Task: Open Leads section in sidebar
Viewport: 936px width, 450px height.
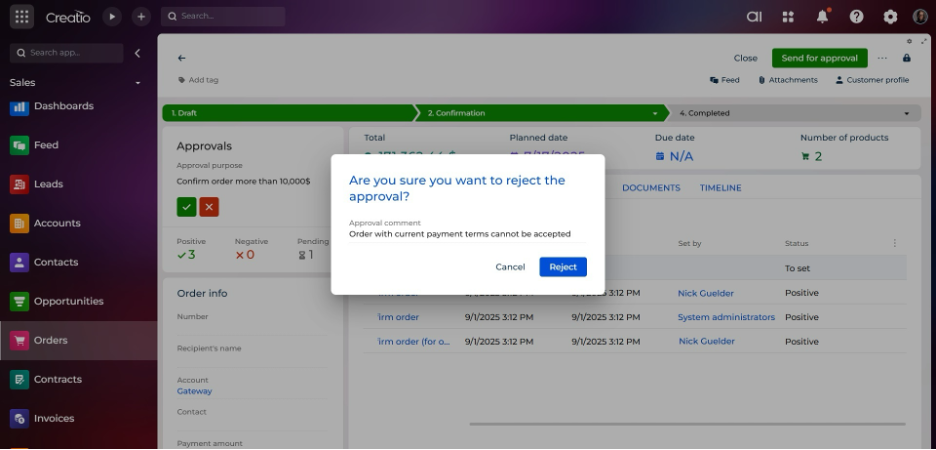Action: 48,184
